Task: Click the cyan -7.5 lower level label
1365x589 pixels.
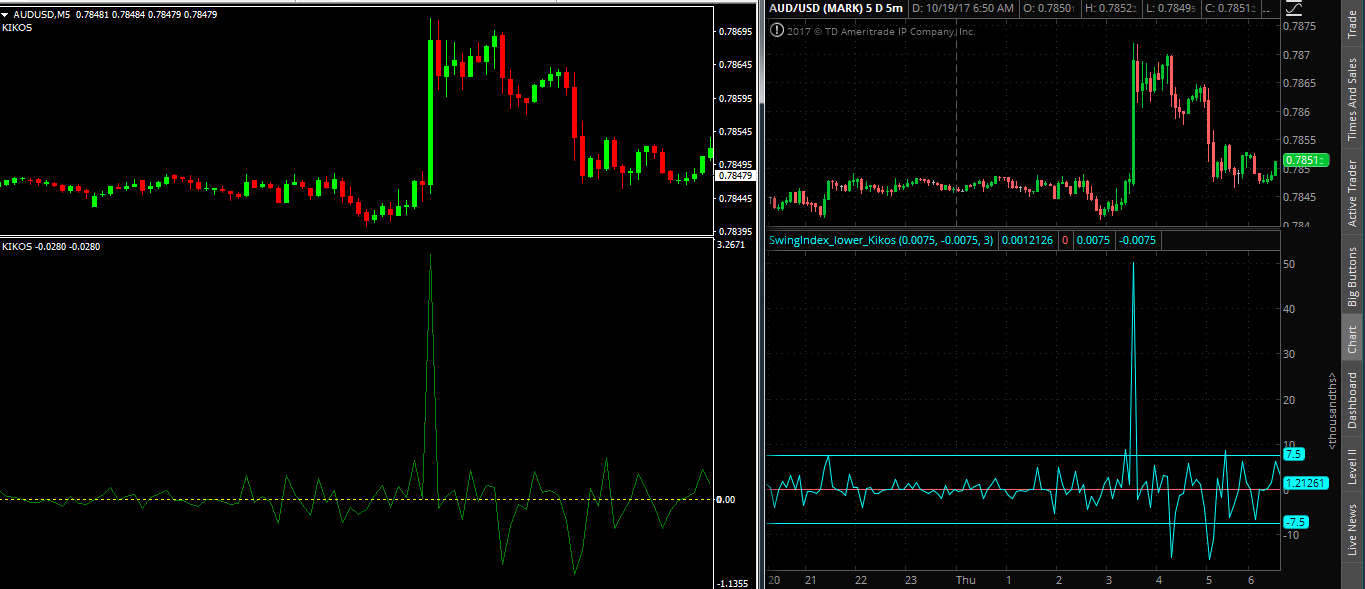Action: [x=1295, y=522]
